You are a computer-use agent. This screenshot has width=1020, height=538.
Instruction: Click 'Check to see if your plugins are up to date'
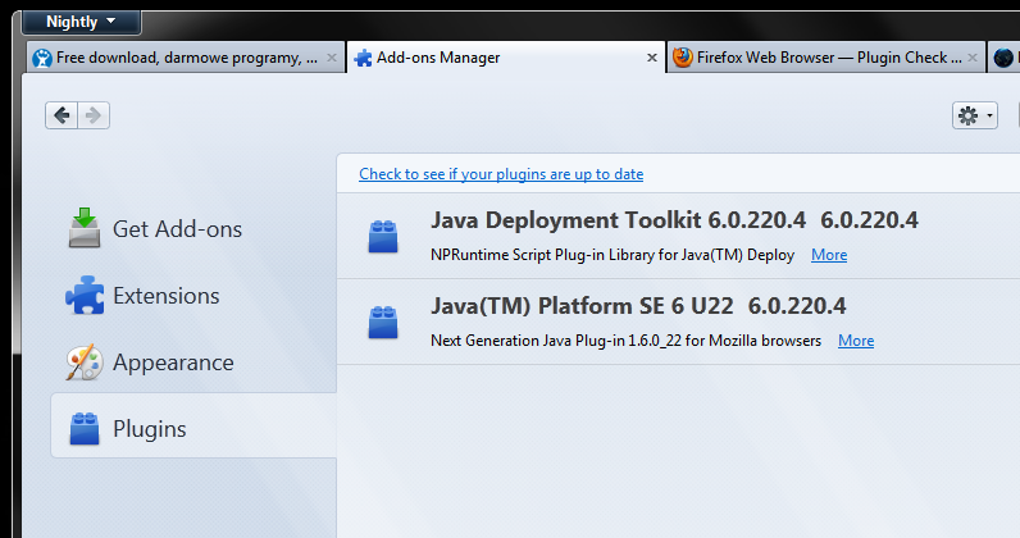[501, 174]
